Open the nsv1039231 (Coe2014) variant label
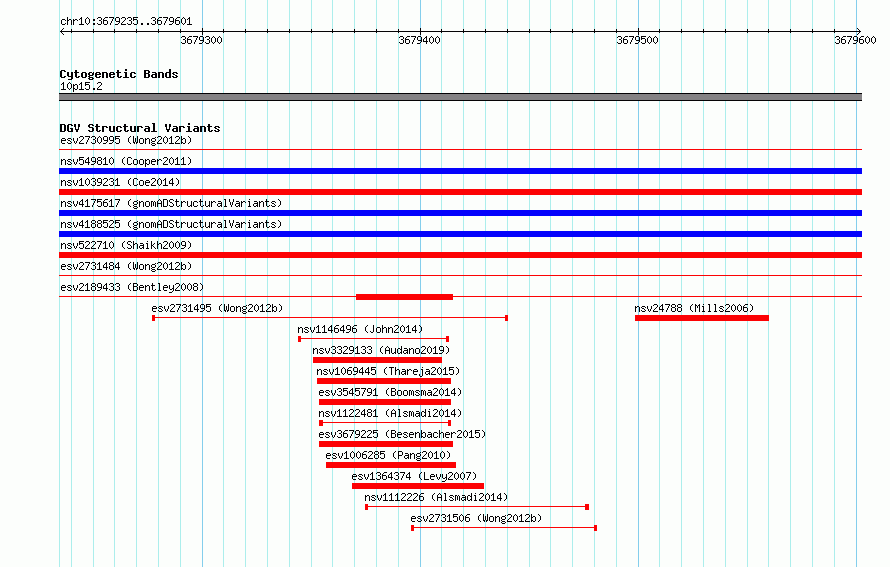This screenshot has height=567, width=890. point(120,182)
